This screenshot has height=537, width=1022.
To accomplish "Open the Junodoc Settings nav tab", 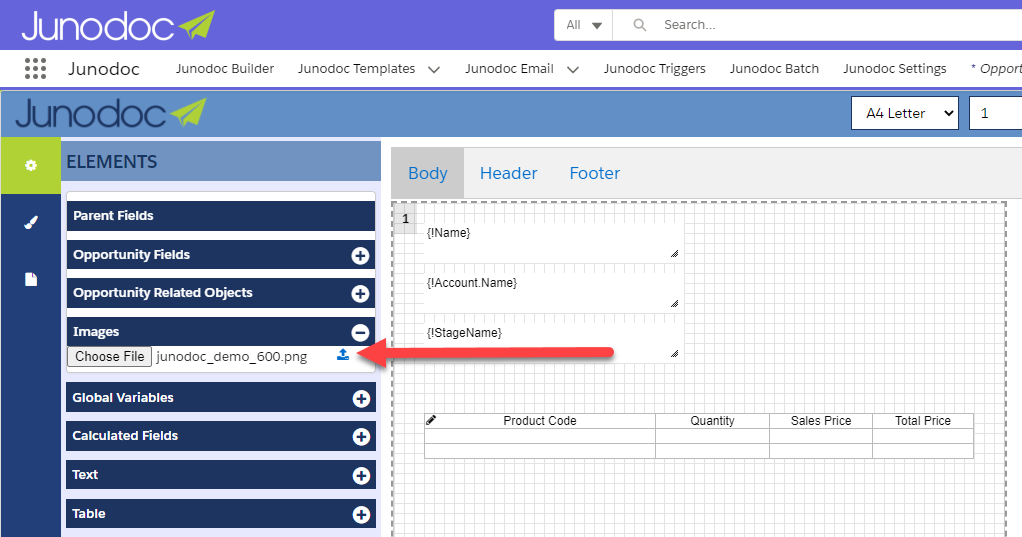I will coord(895,68).
